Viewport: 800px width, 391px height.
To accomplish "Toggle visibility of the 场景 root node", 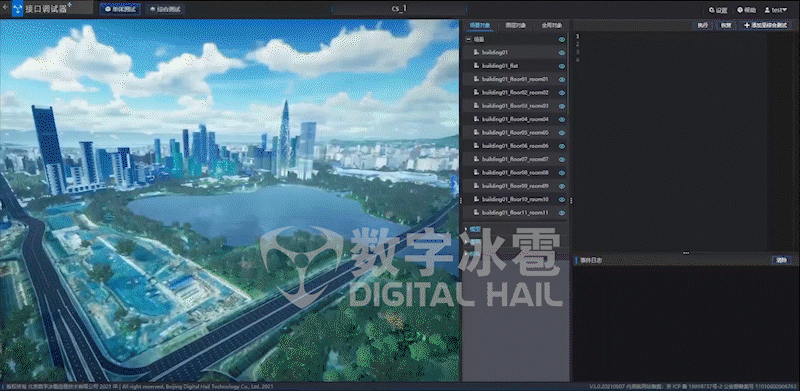I will [x=562, y=39].
